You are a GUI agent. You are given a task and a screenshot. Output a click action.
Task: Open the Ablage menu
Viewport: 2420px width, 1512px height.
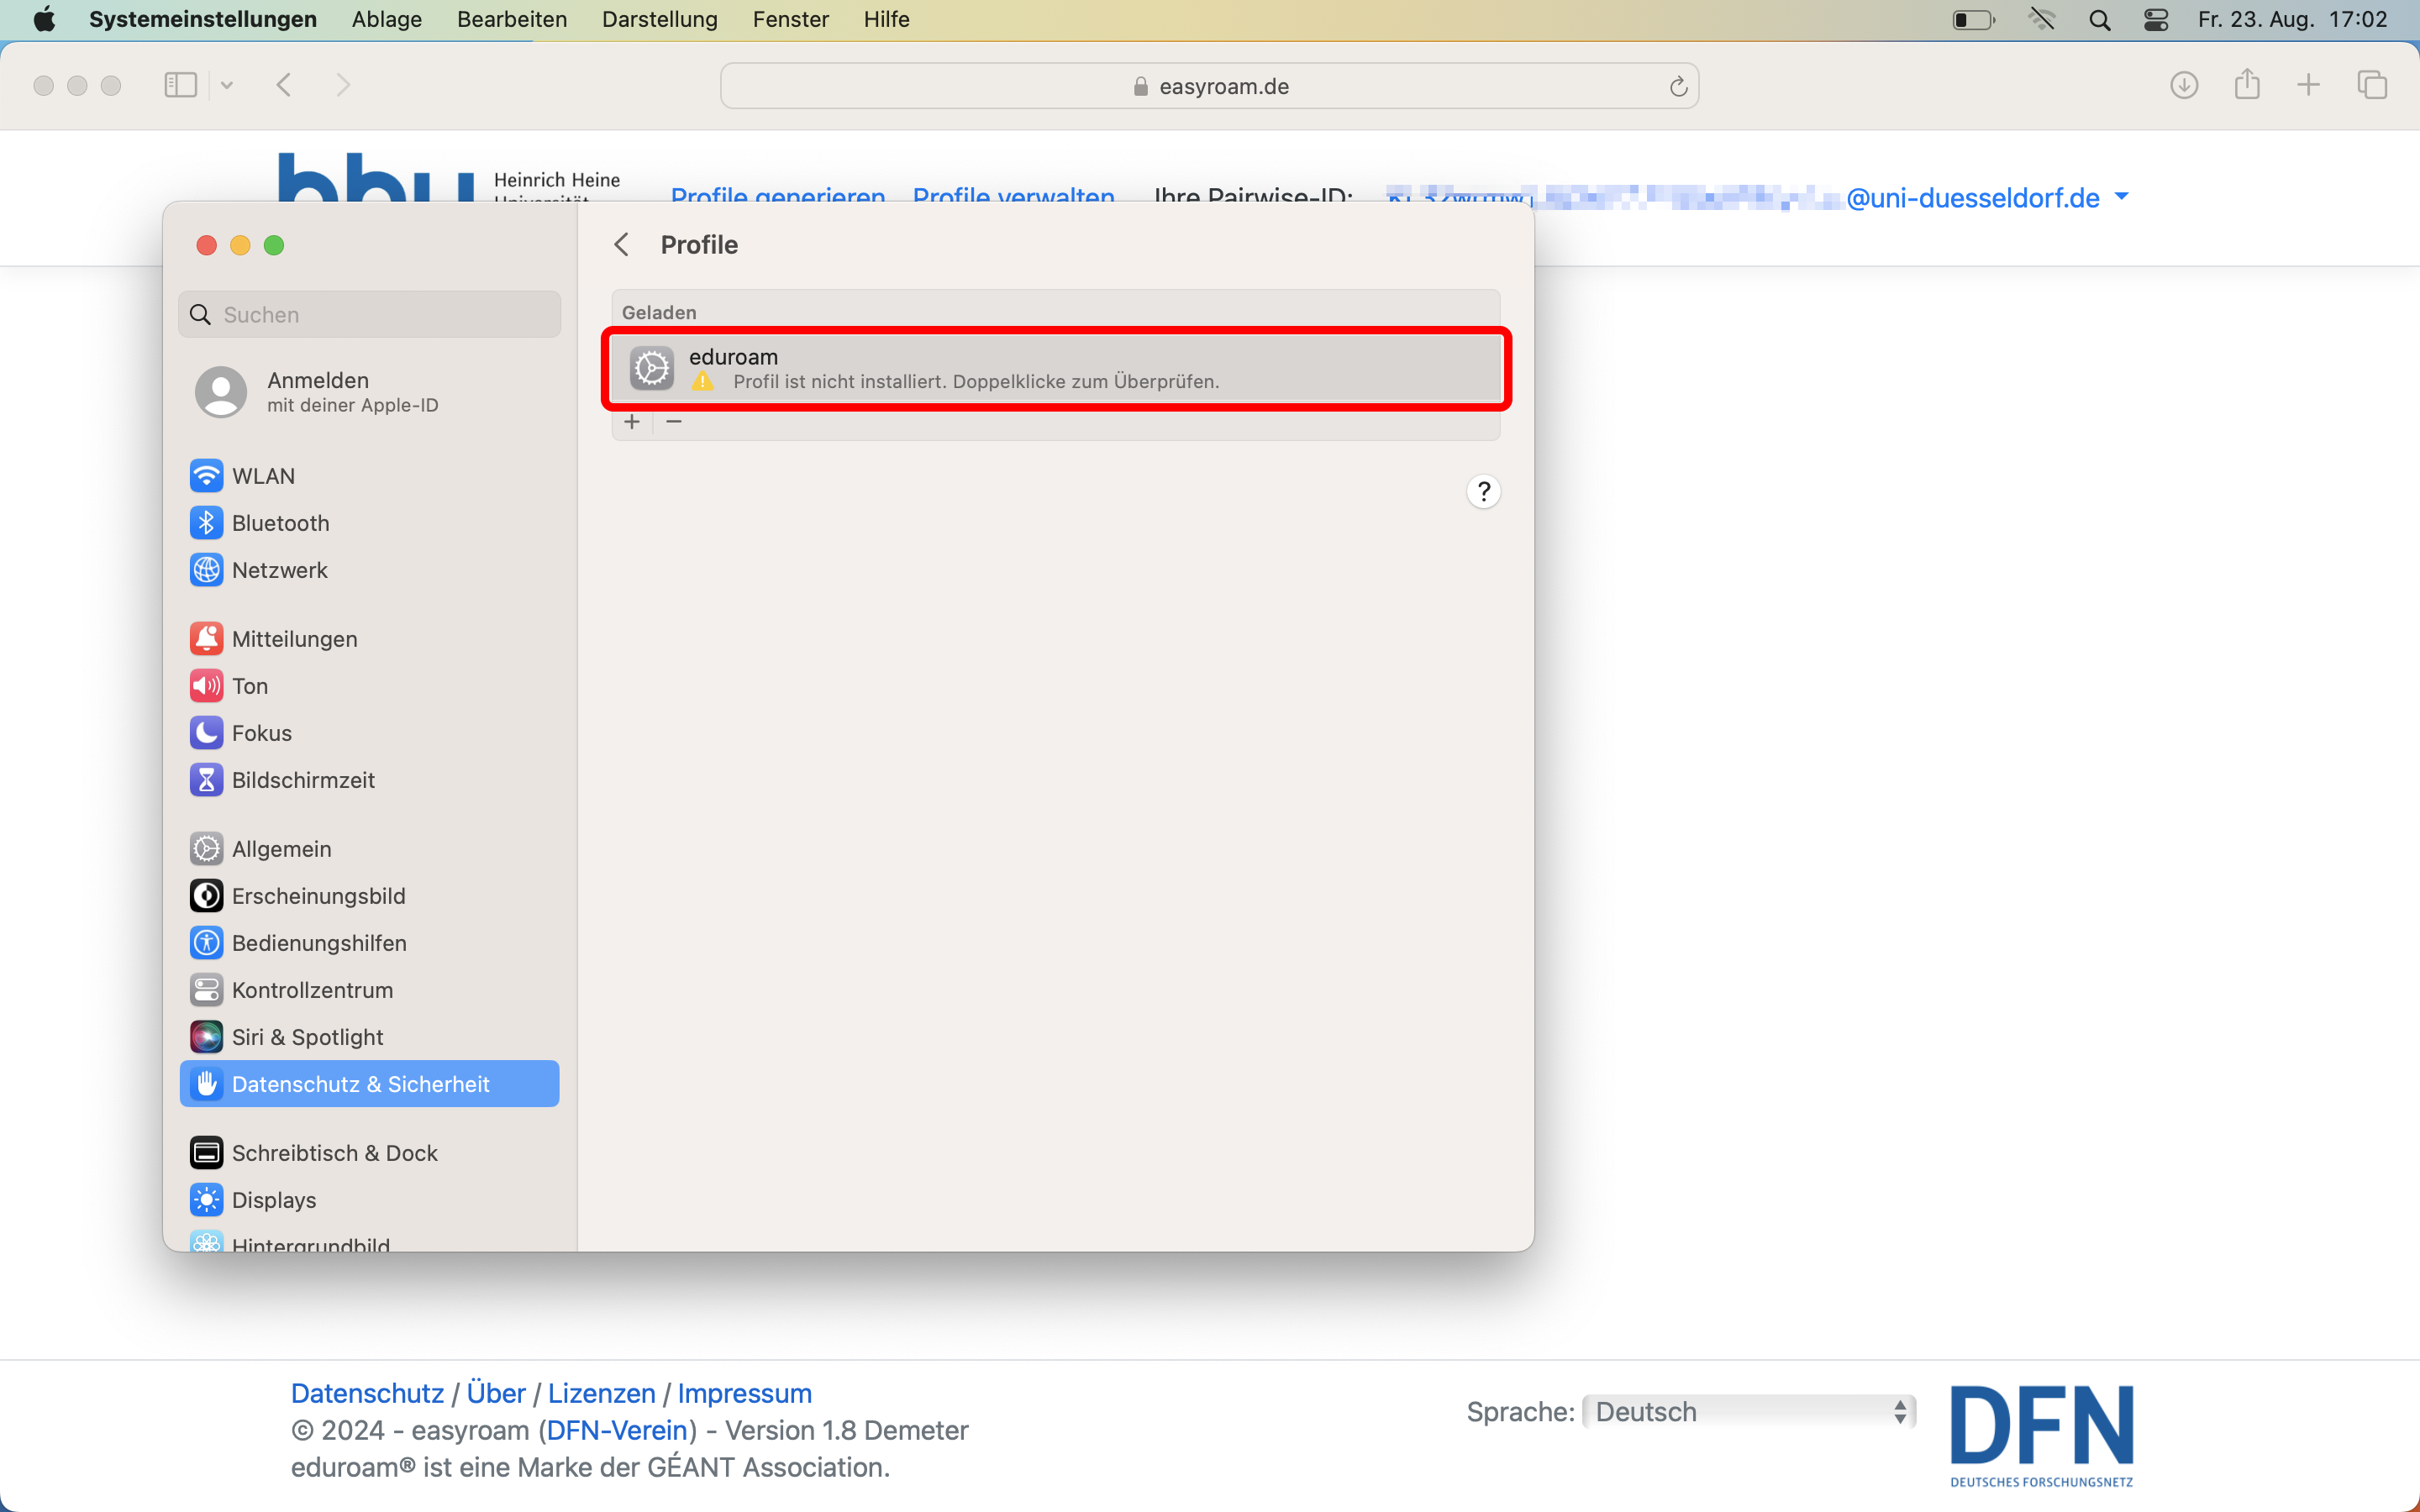386,19
